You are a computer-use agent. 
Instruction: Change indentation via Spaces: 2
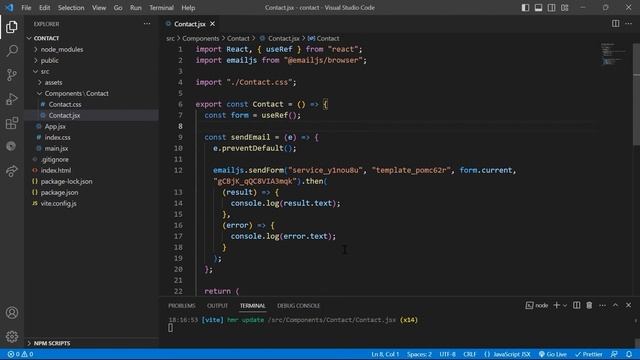pos(419,354)
